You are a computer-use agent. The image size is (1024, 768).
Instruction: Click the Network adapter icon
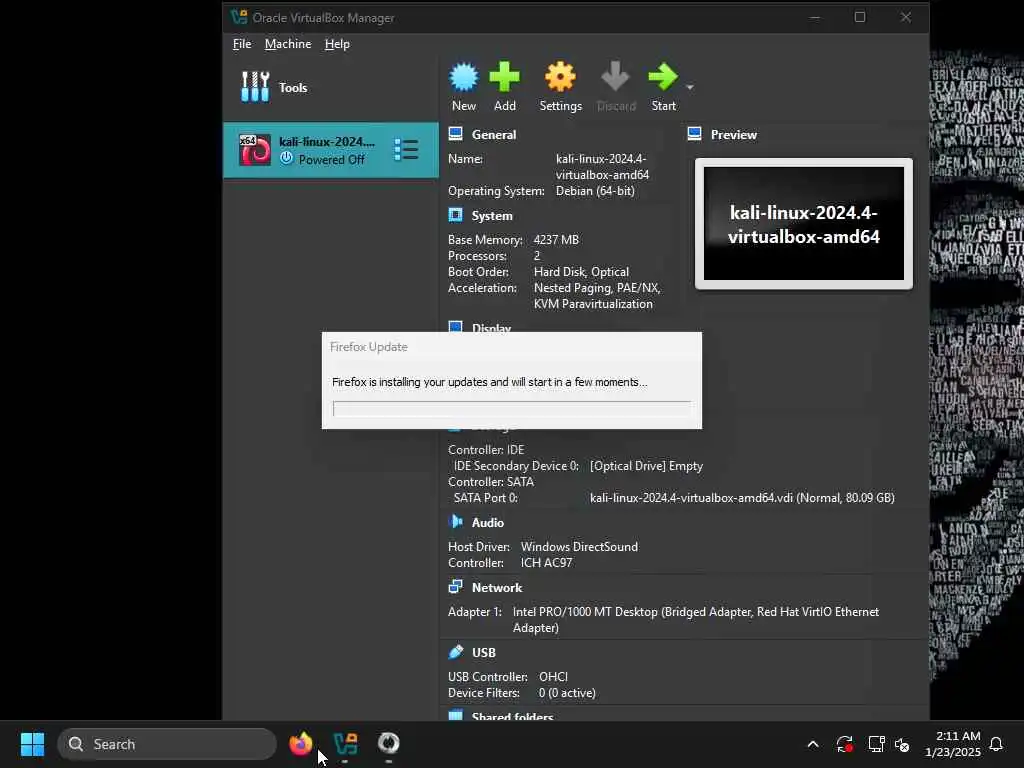point(456,586)
